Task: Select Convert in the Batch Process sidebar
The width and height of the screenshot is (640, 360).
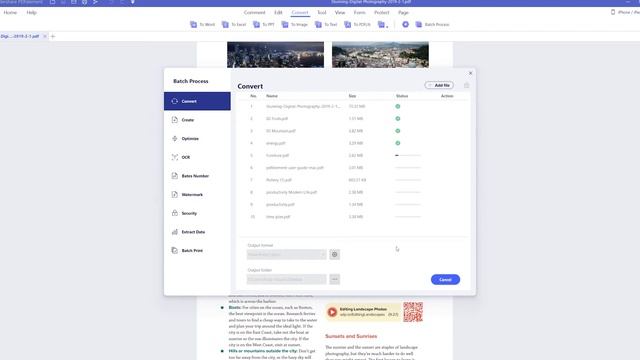Action: coord(197,101)
